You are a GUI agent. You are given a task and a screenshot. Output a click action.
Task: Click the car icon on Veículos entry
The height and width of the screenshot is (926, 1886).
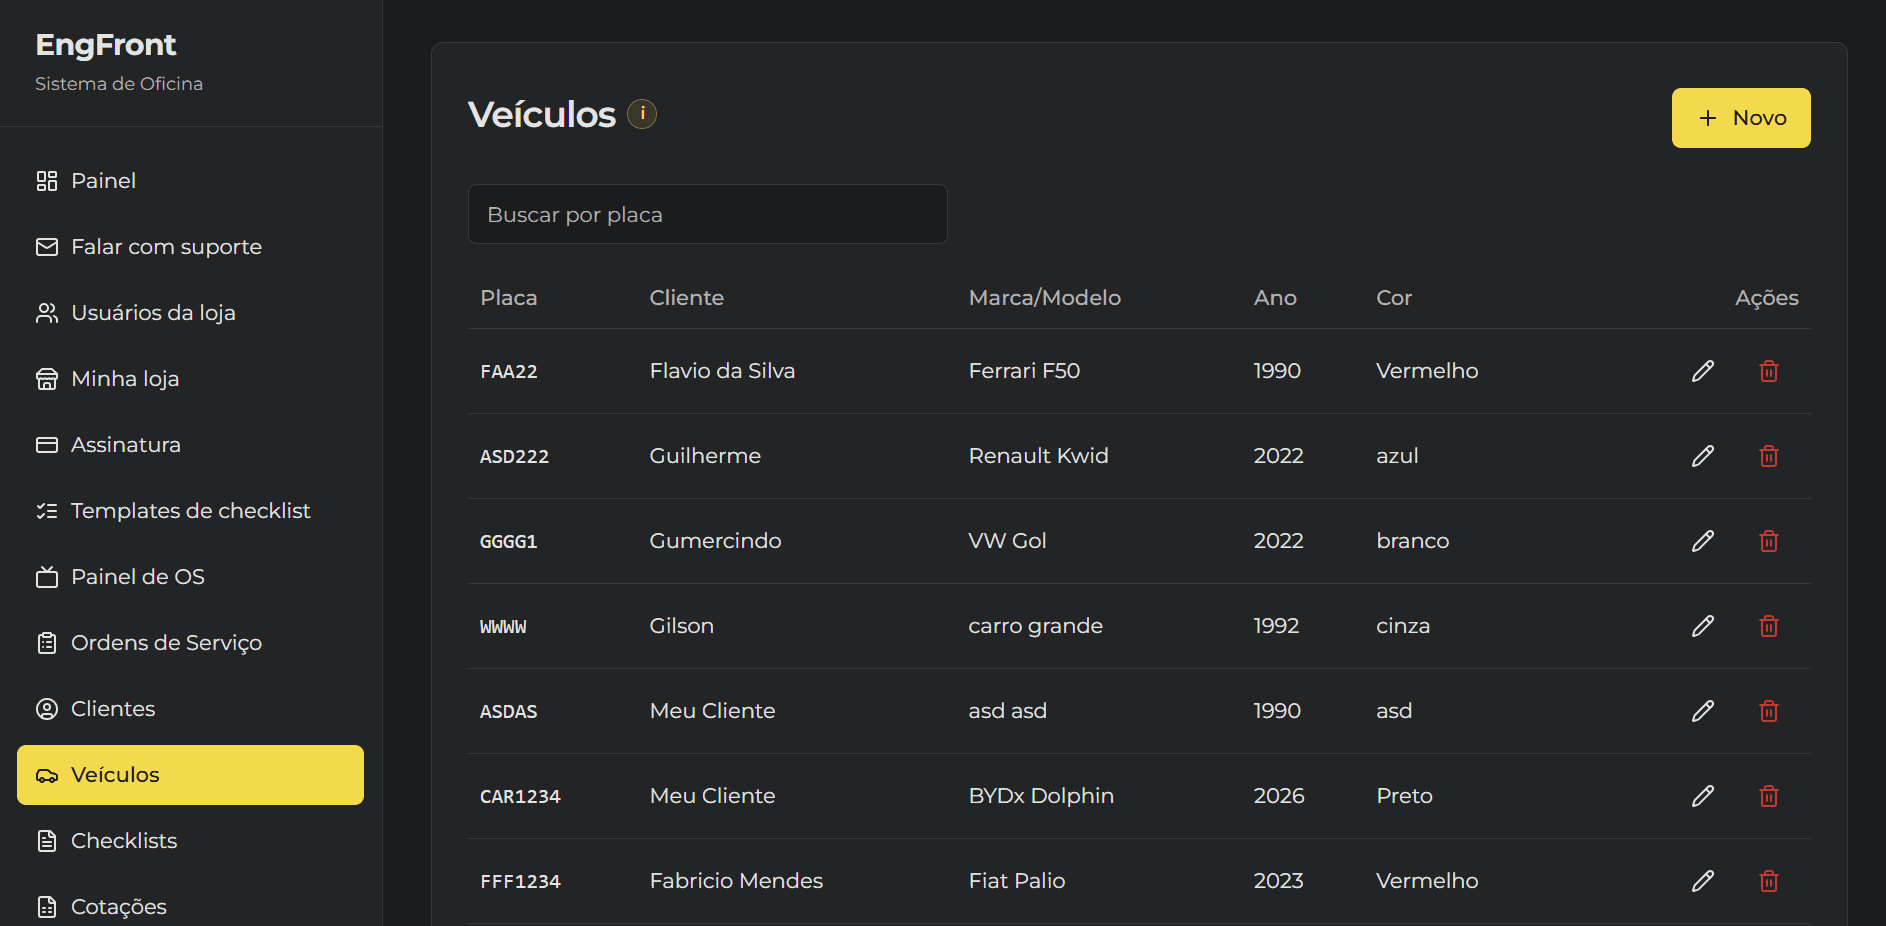[46, 775]
